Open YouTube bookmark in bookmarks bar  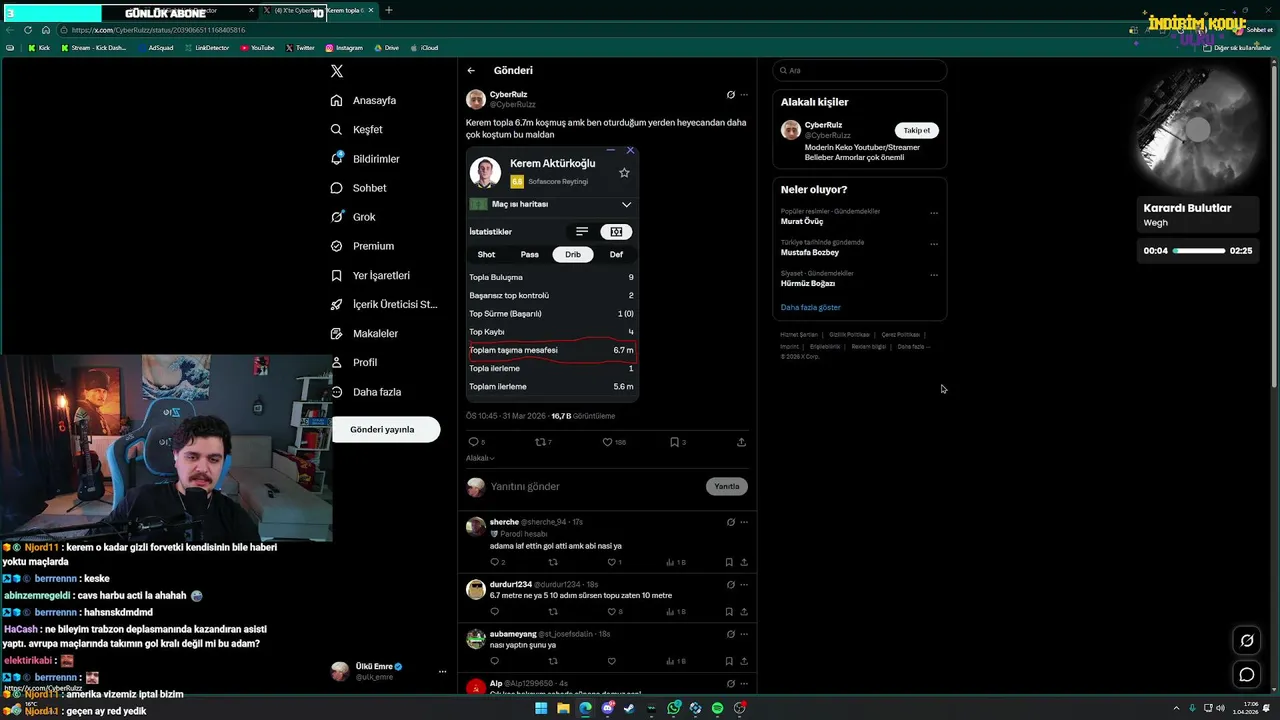point(257,48)
